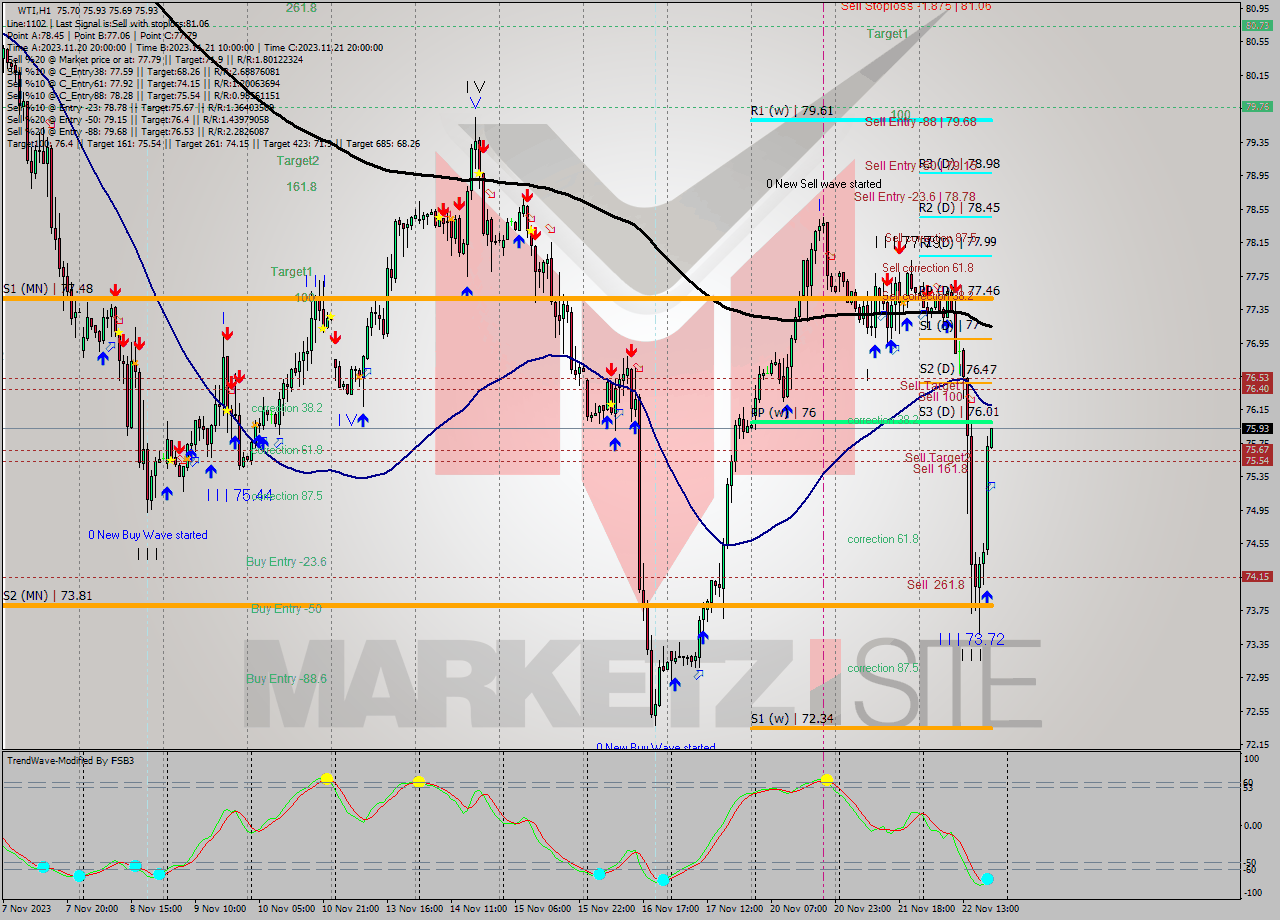Screen dimensions: 1280x920
Task: Click the 'Sell correction 61.8' label
Action: tap(928, 268)
